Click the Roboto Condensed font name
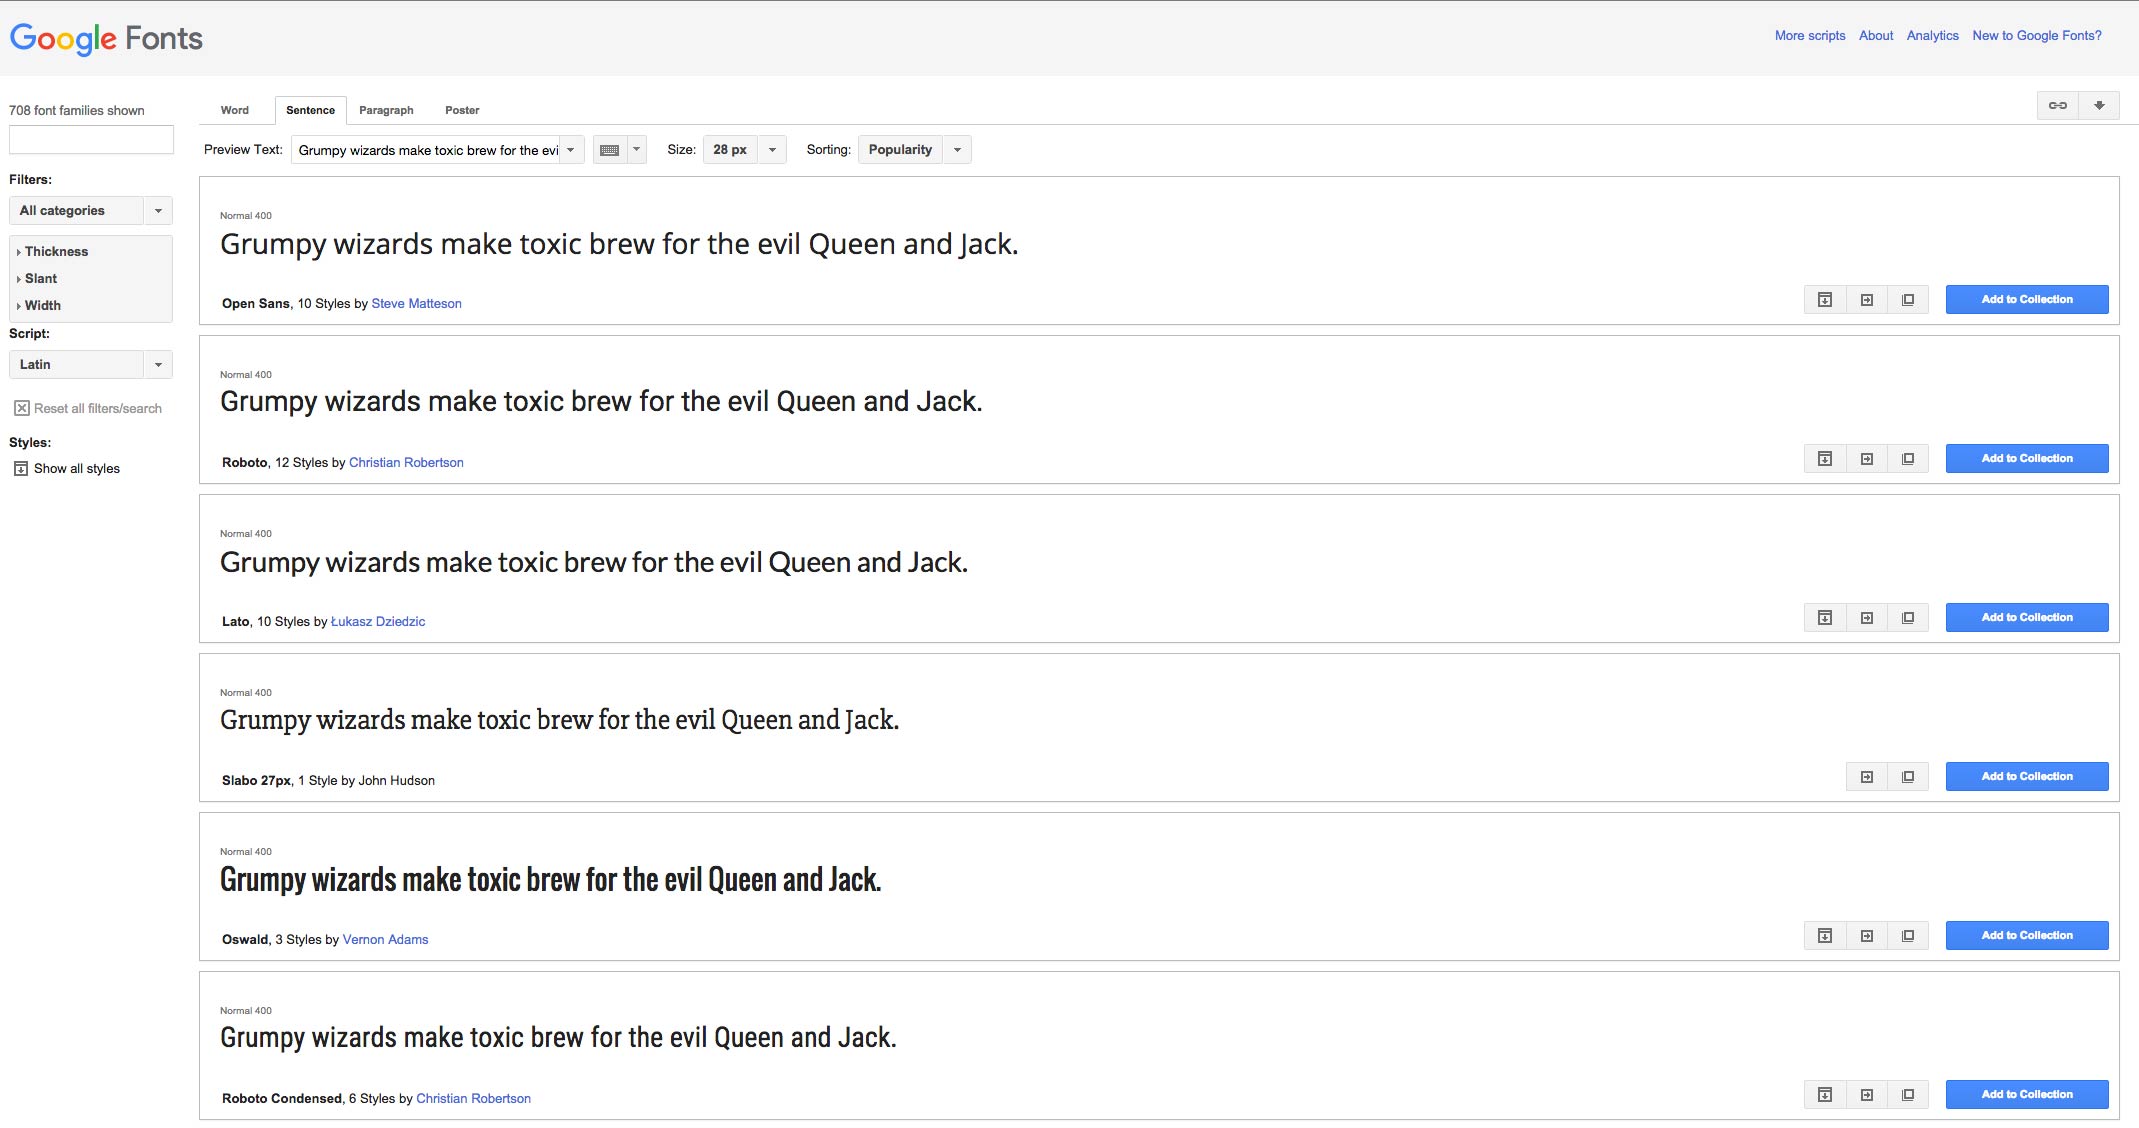 coord(282,1099)
